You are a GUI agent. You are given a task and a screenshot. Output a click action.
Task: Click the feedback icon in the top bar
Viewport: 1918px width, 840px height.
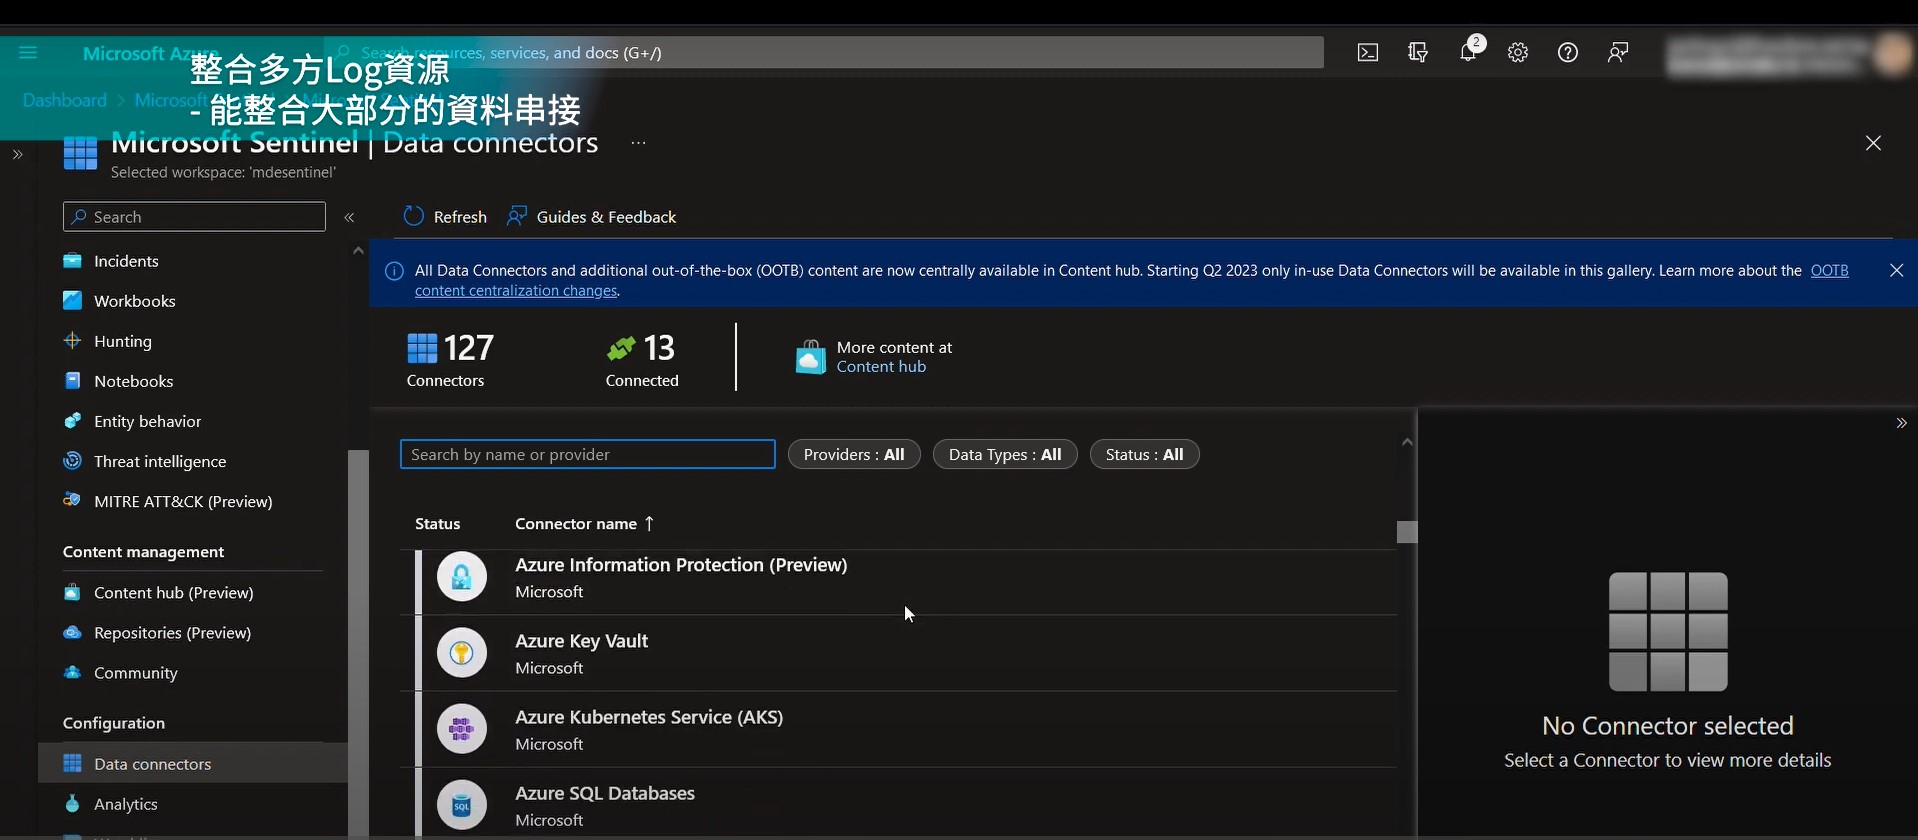(x=1618, y=53)
